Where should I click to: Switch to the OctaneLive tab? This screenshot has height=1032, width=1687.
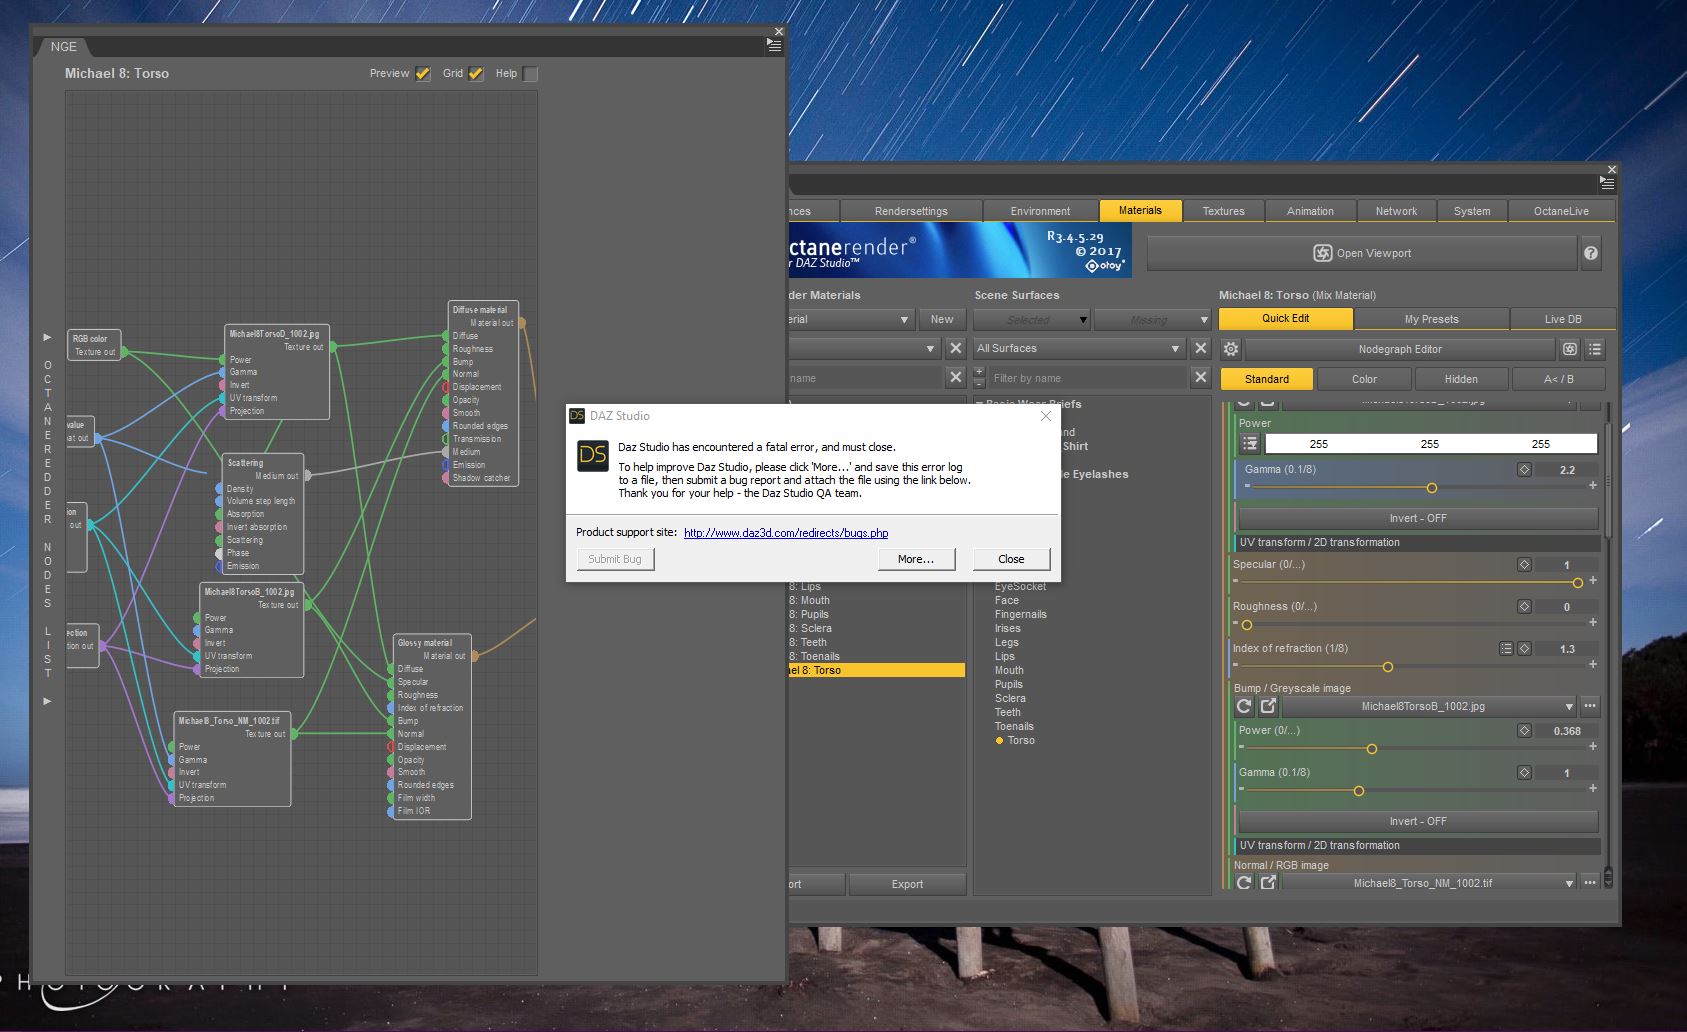(1561, 211)
